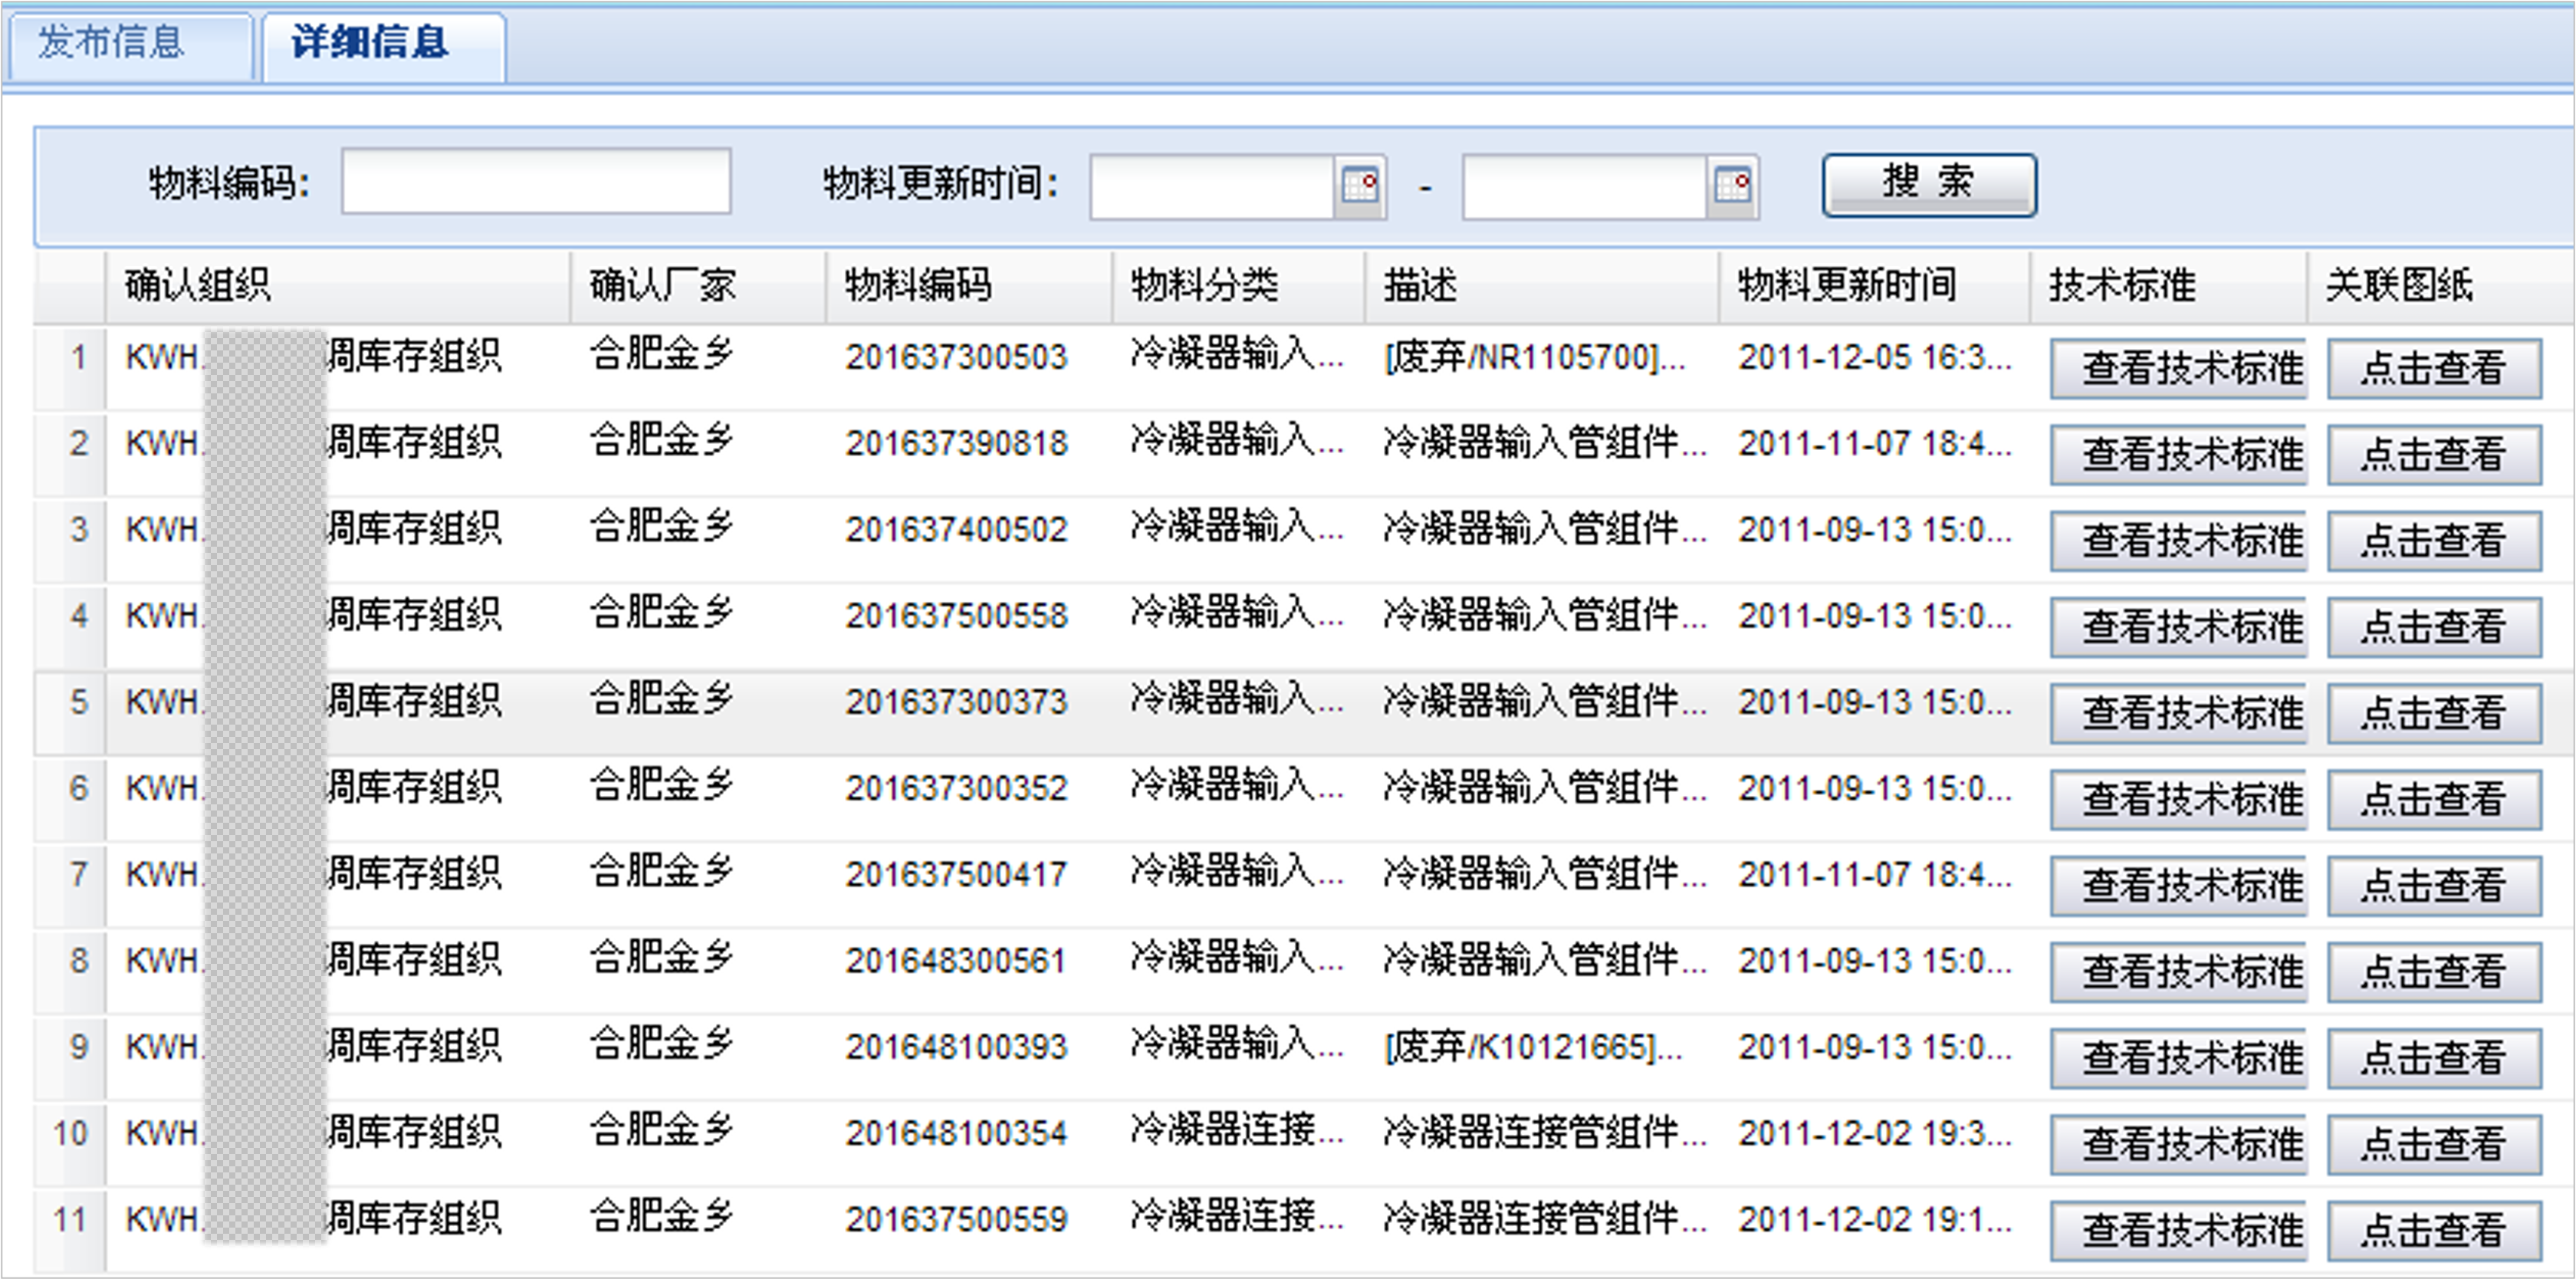The width and height of the screenshot is (2576, 1279).
Task: Select row number 3 in the grid
Action: pos(78,529)
